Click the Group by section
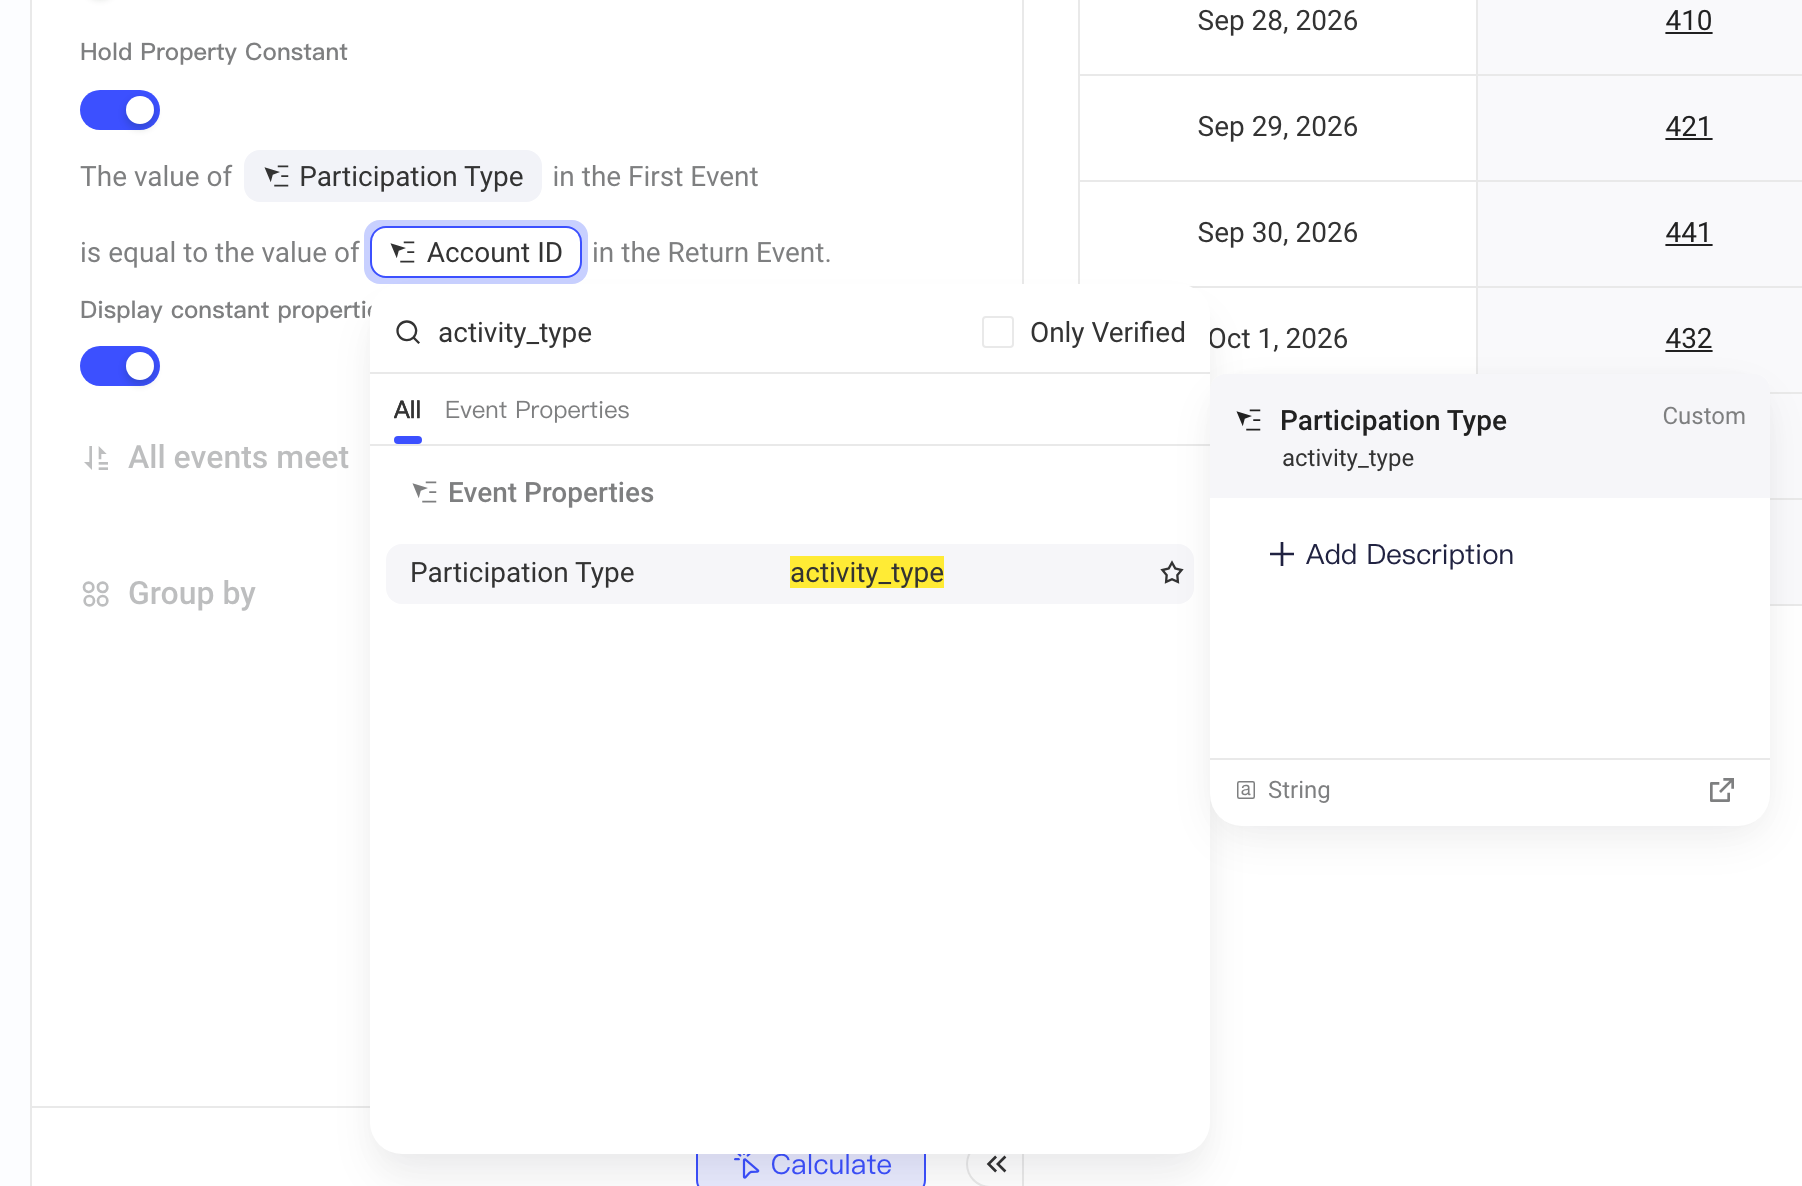The image size is (1802, 1186). (192, 593)
